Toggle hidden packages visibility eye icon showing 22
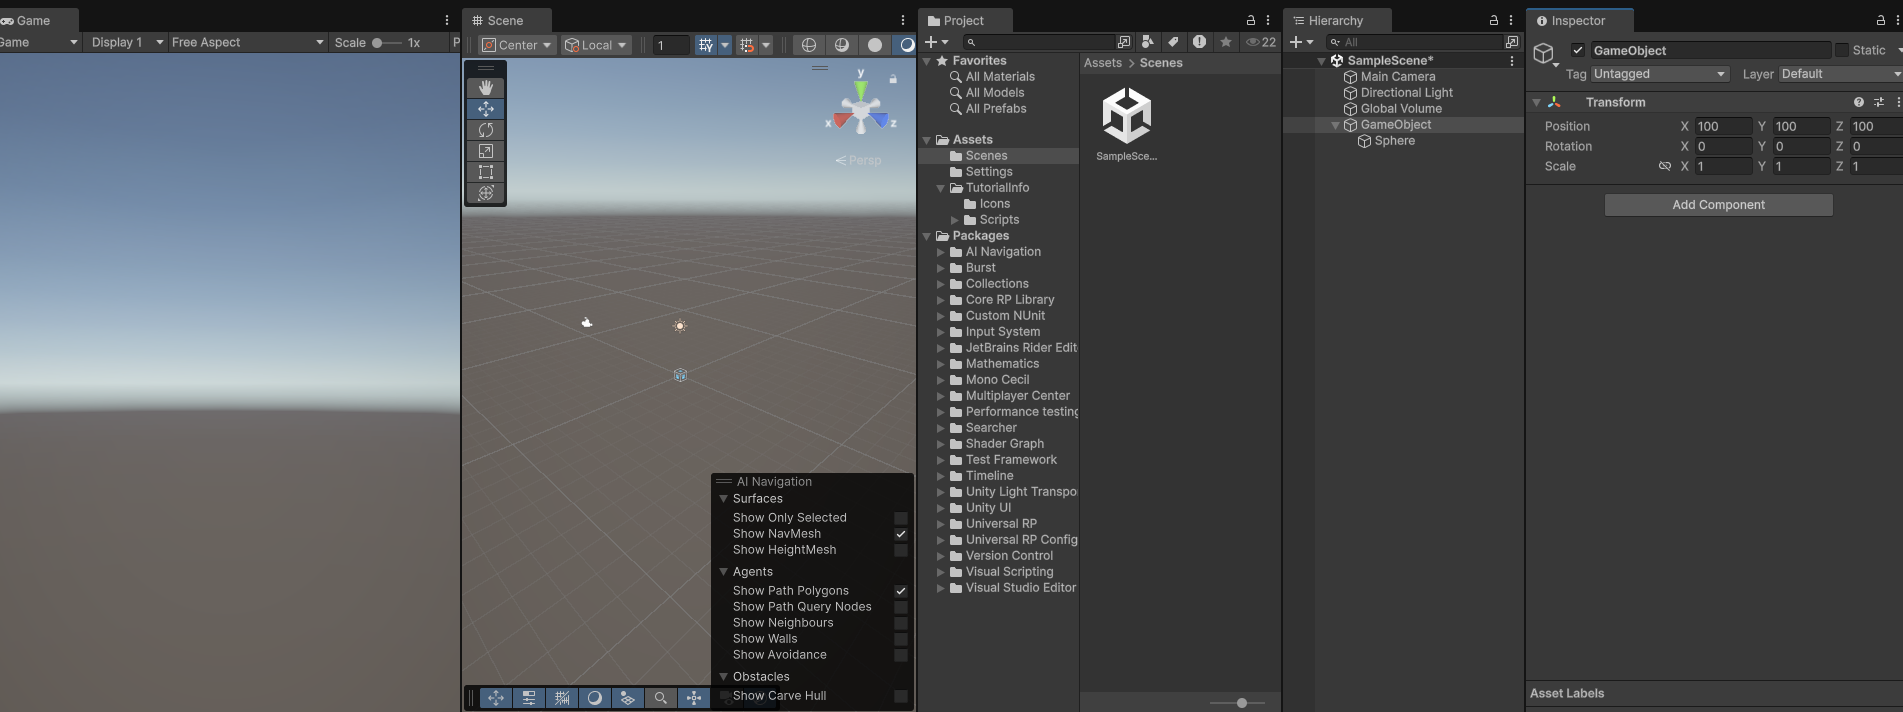This screenshot has height=712, width=1903. tap(1261, 42)
